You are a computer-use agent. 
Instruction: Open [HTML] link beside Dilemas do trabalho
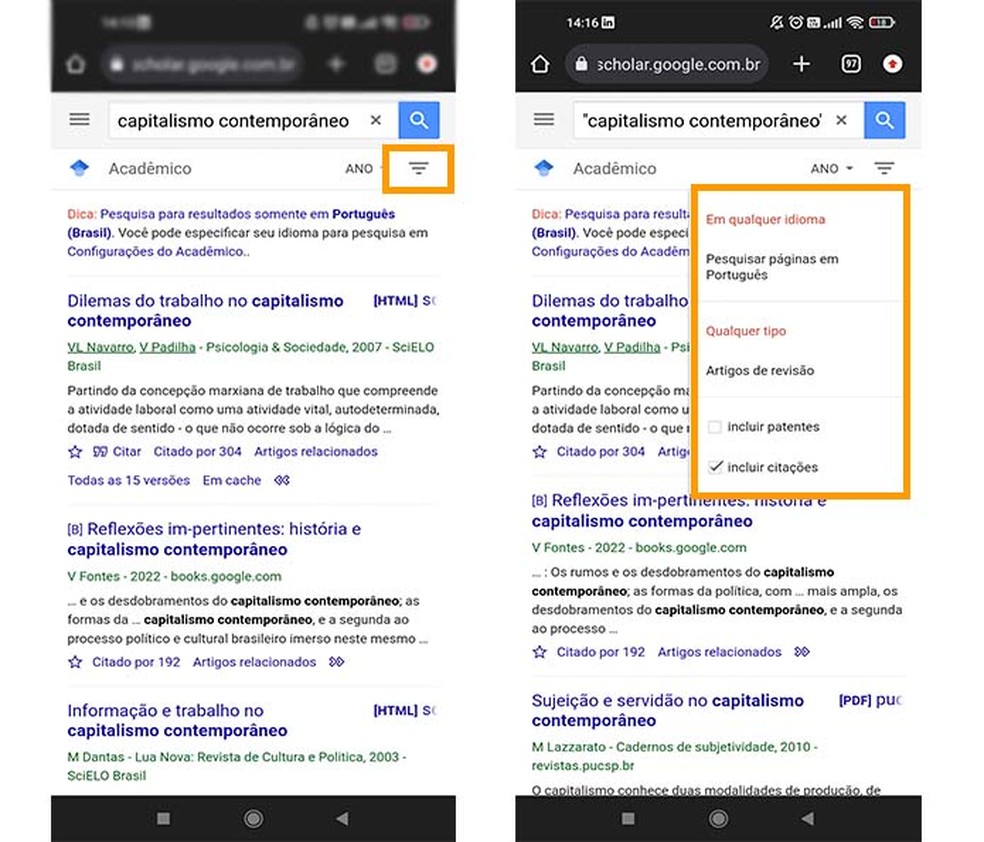405,301
